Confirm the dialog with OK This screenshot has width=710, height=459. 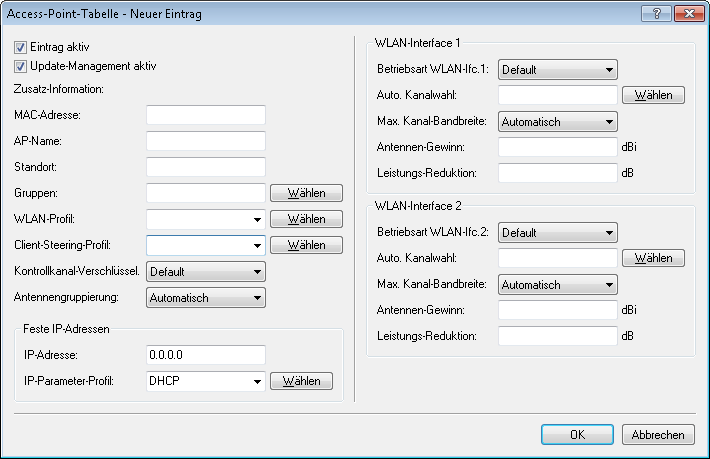point(577,435)
